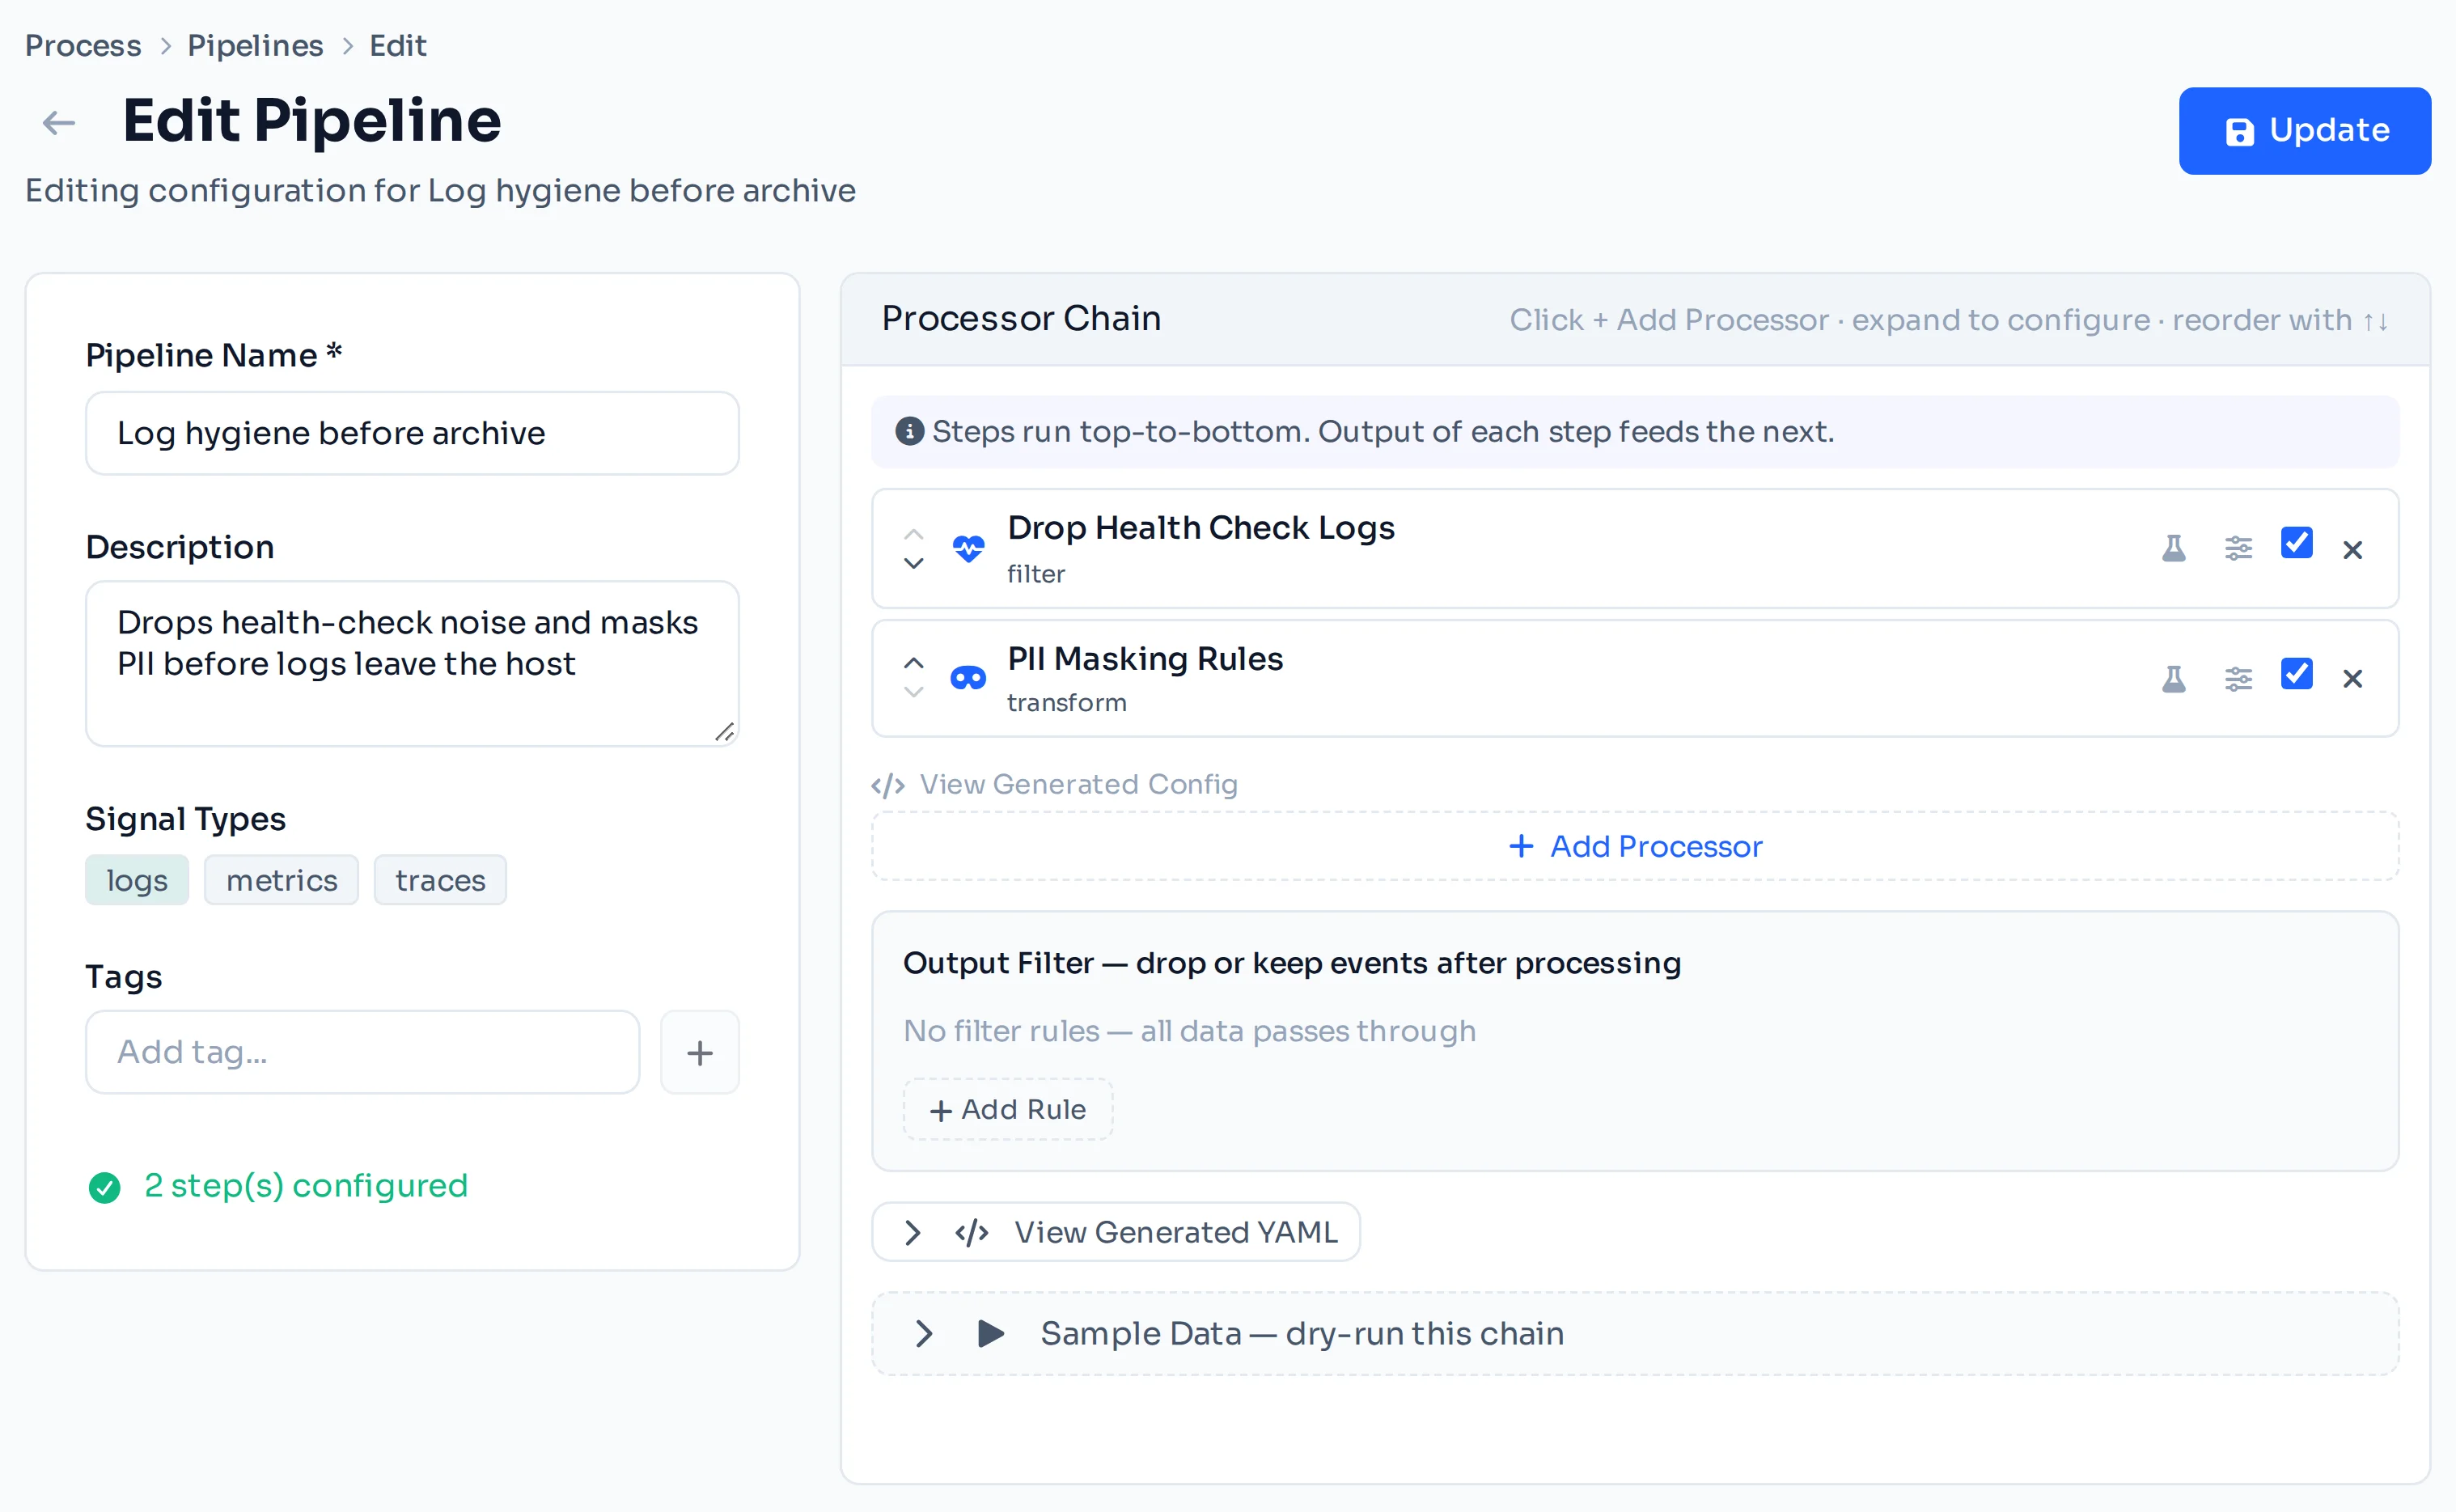
Task: Click the mask icon of PII Masking Rules
Action: click(968, 679)
